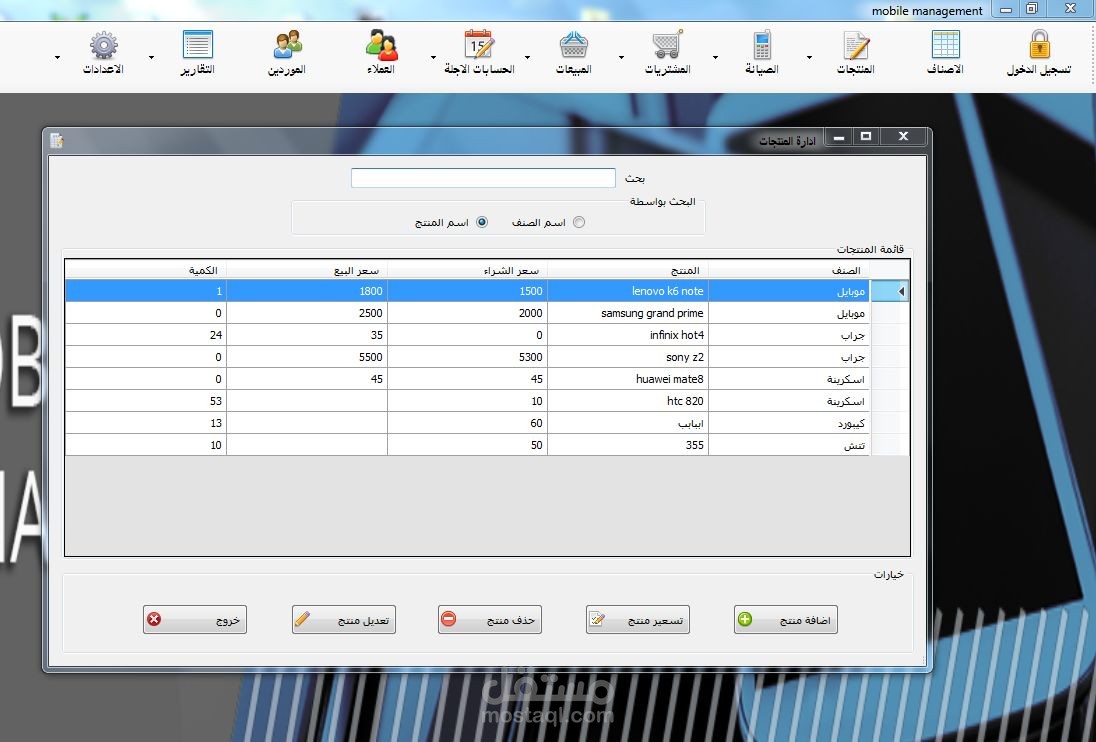Image resolution: width=1096 pixels, height=742 pixels.
Task: Sort by the المنتج column header
Action: (x=628, y=270)
